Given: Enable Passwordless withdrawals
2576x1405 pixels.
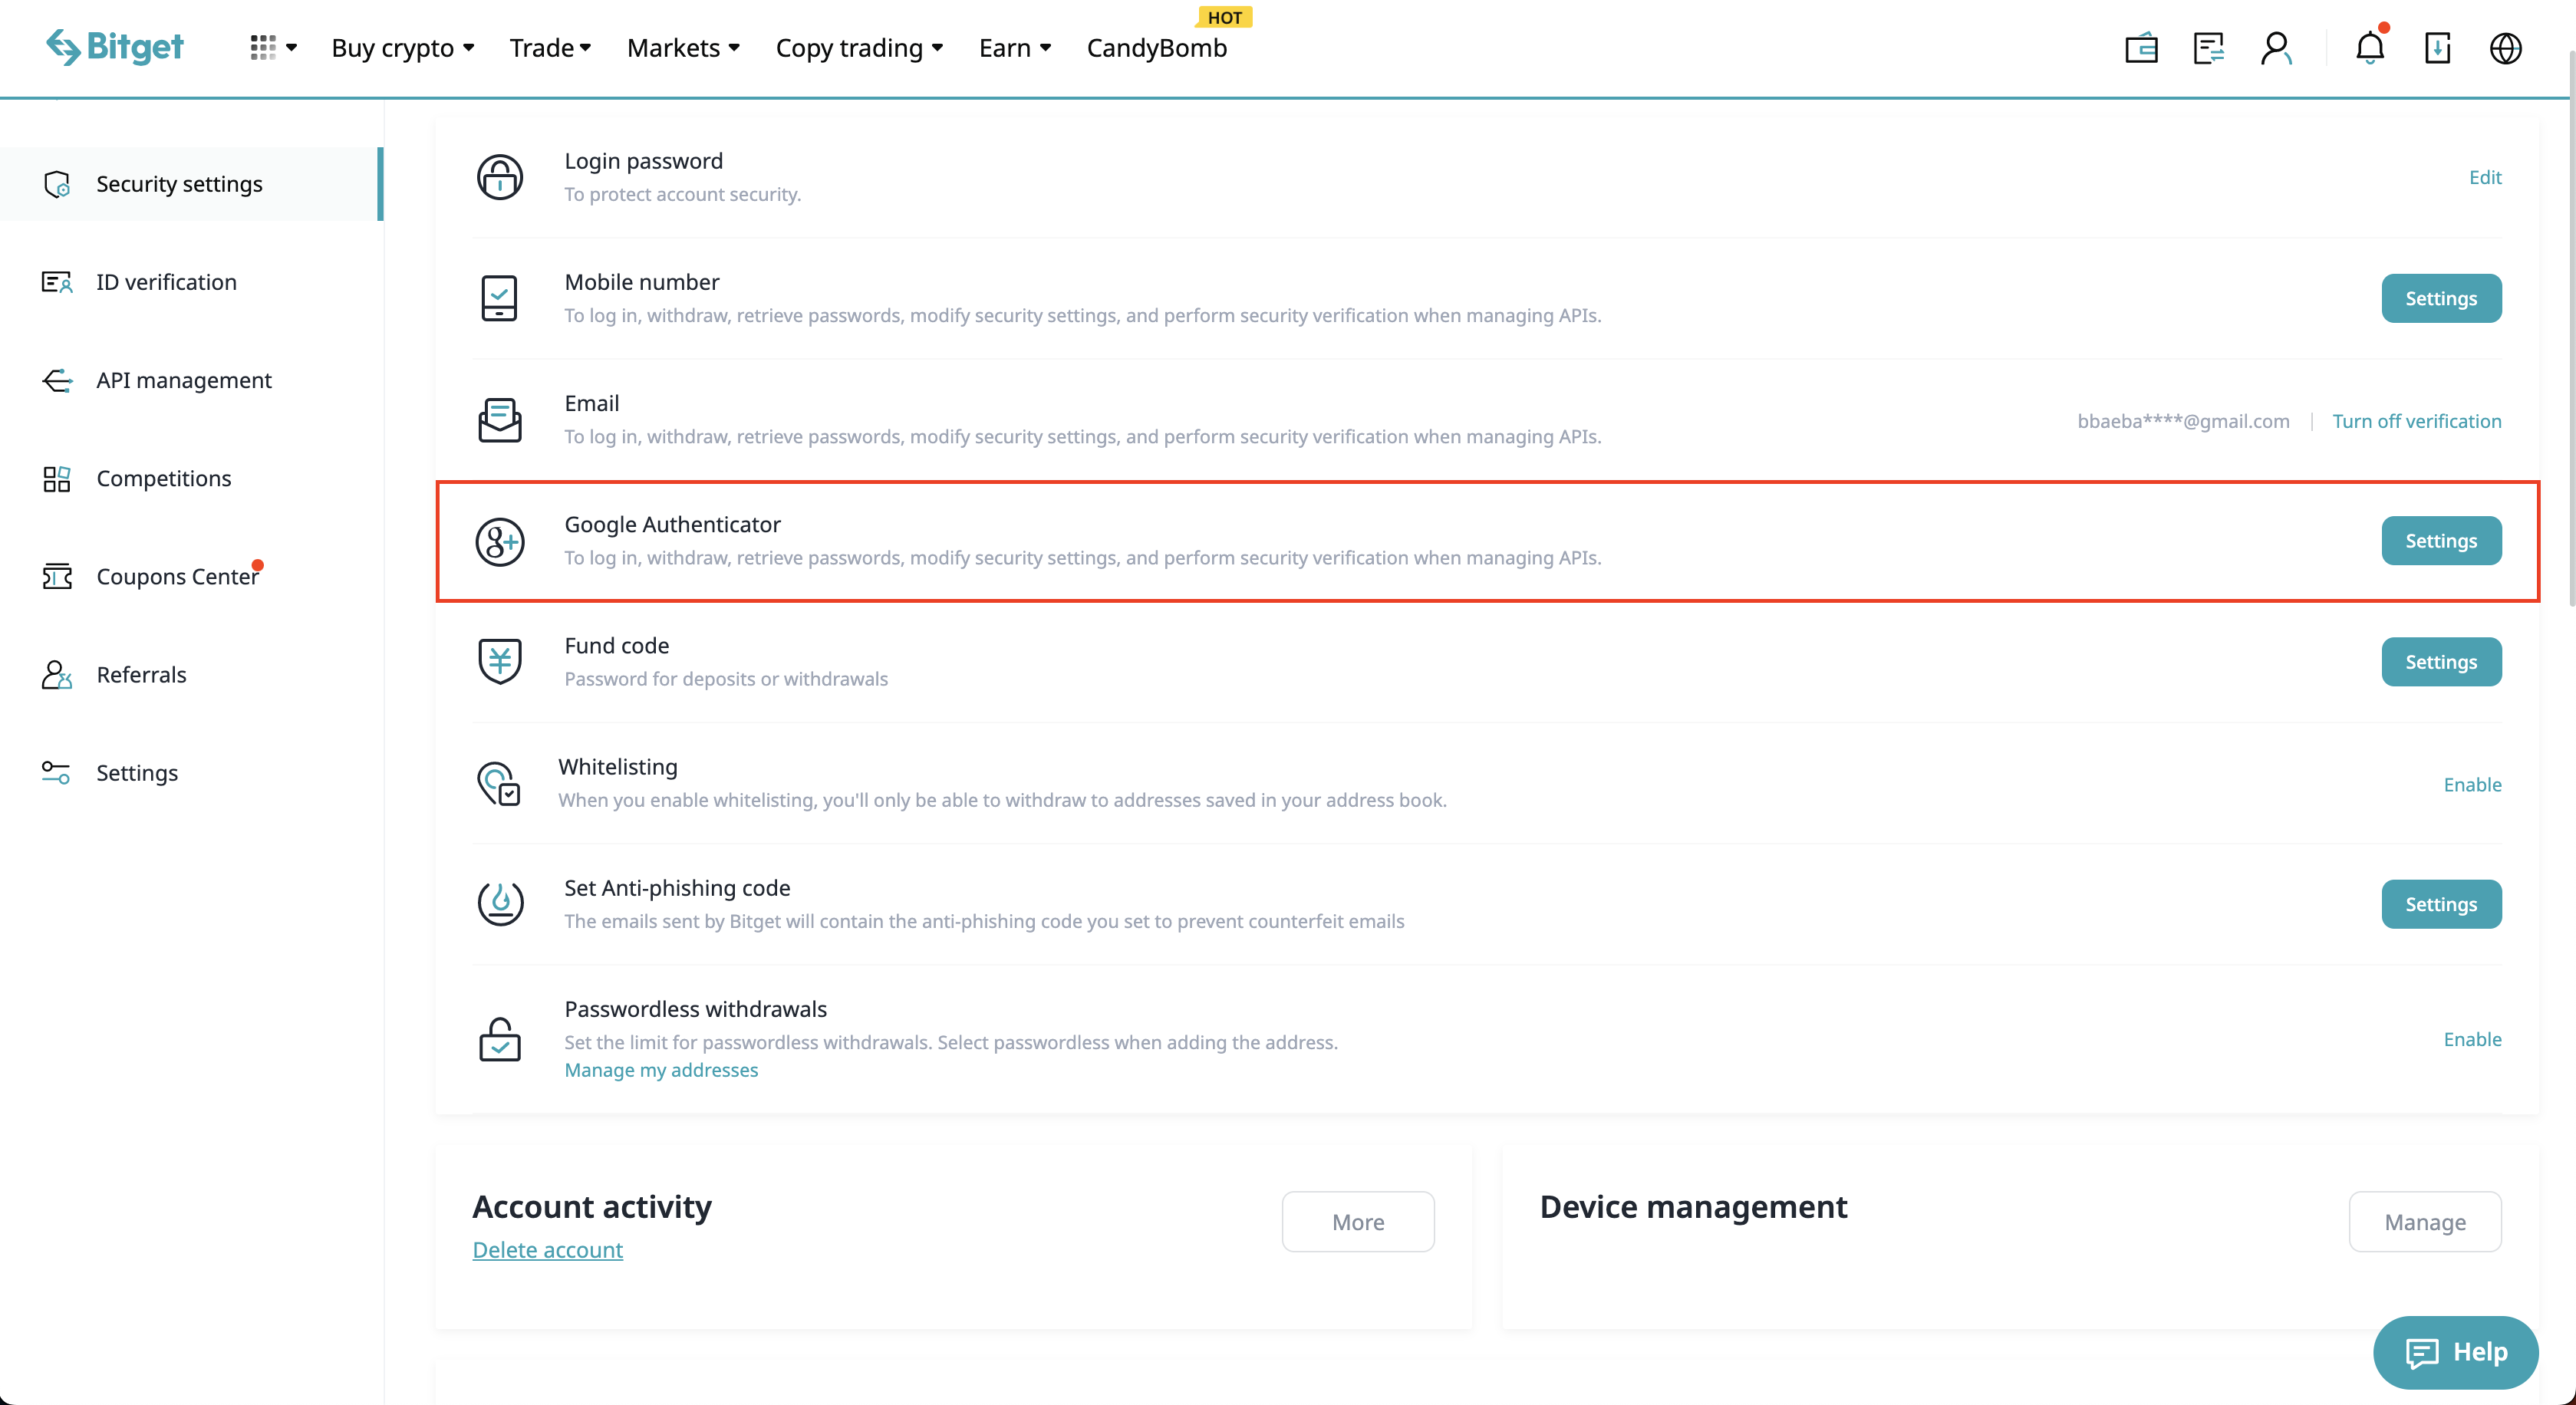Looking at the screenshot, I should [2472, 1039].
